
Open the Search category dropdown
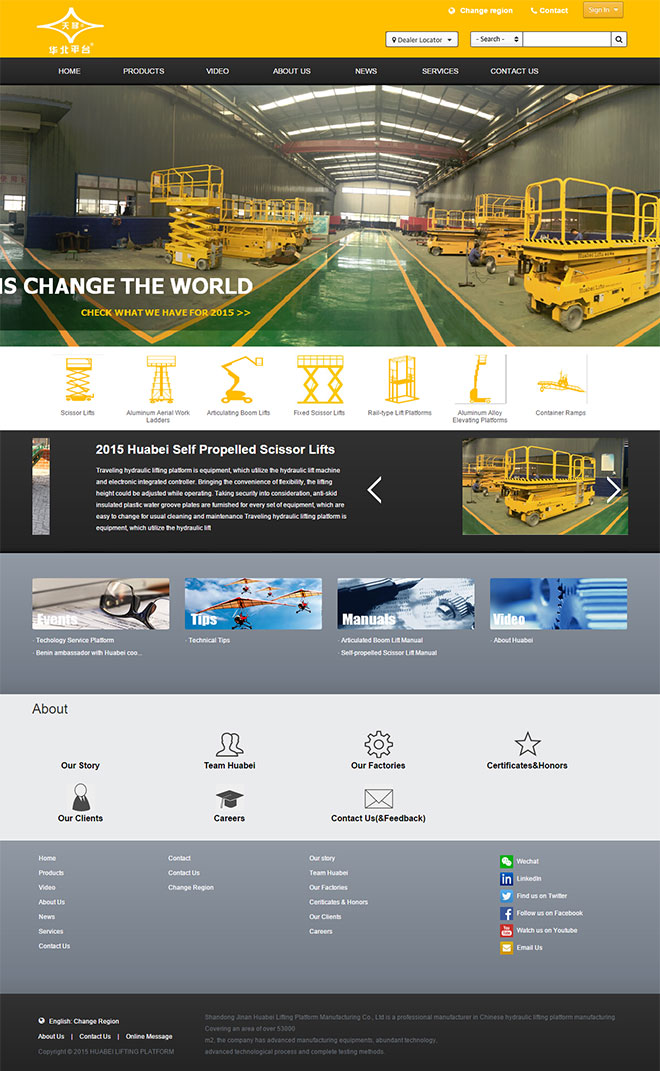pos(496,39)
